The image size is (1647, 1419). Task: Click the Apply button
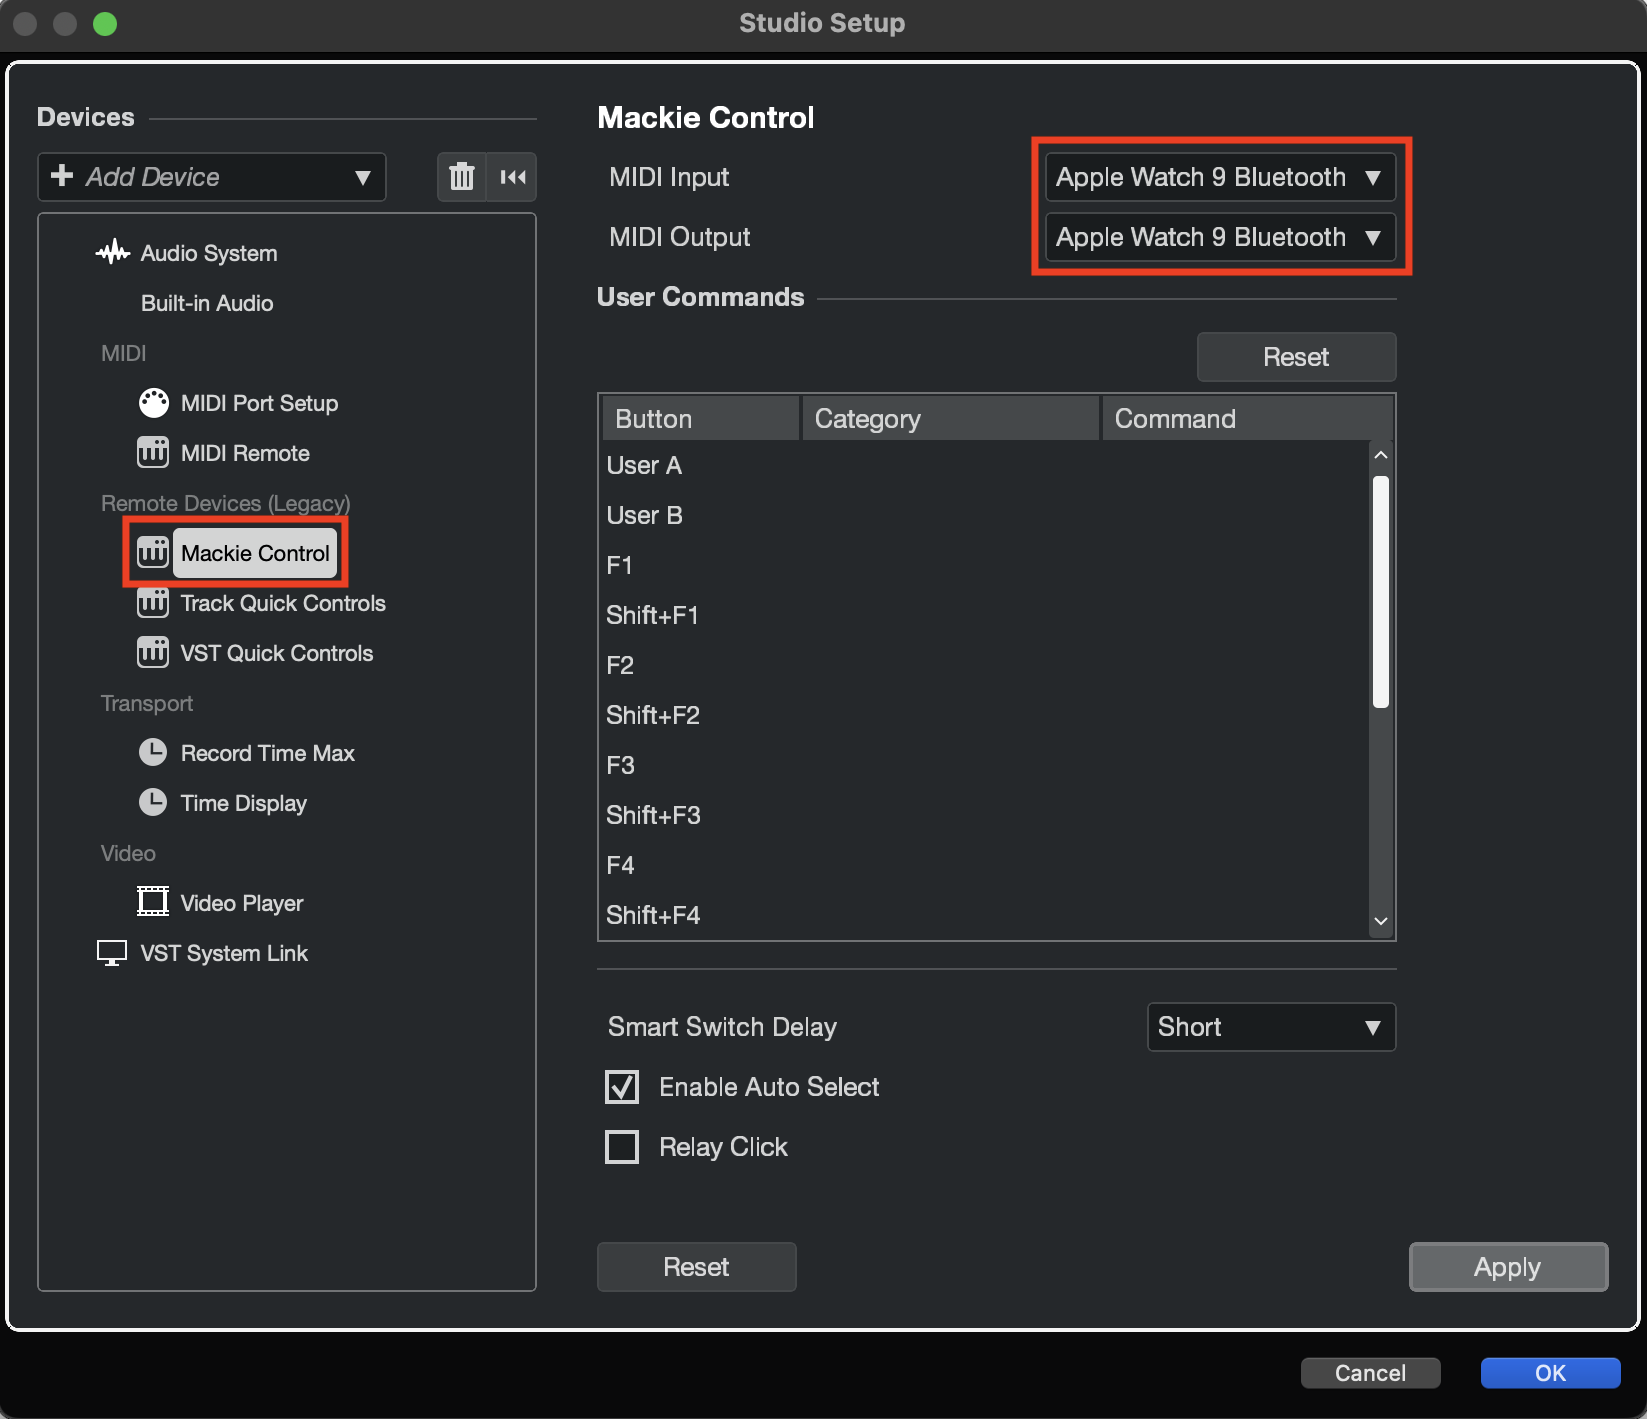click(1508, 1267)
